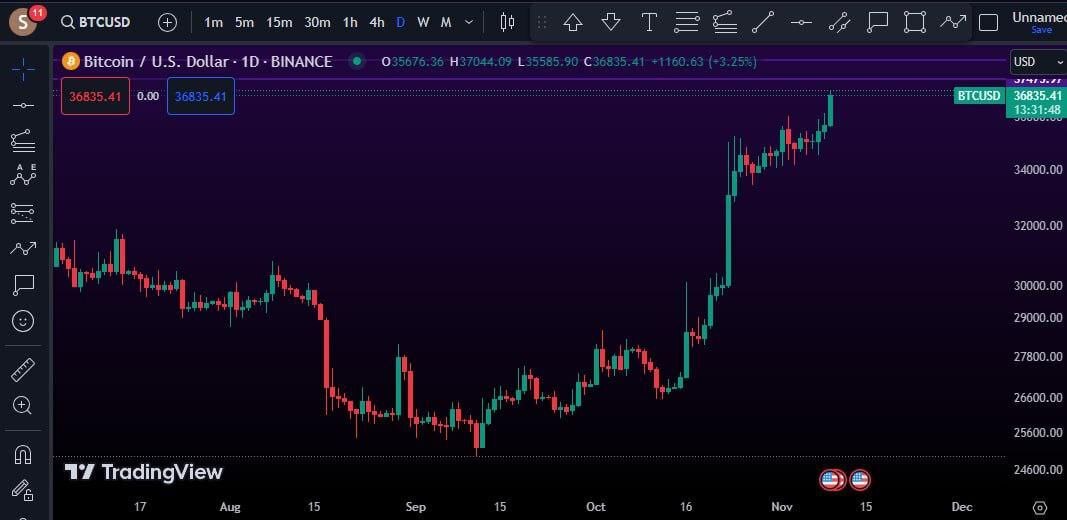Open the candlestick chart type selector

(x=507, y=22)
